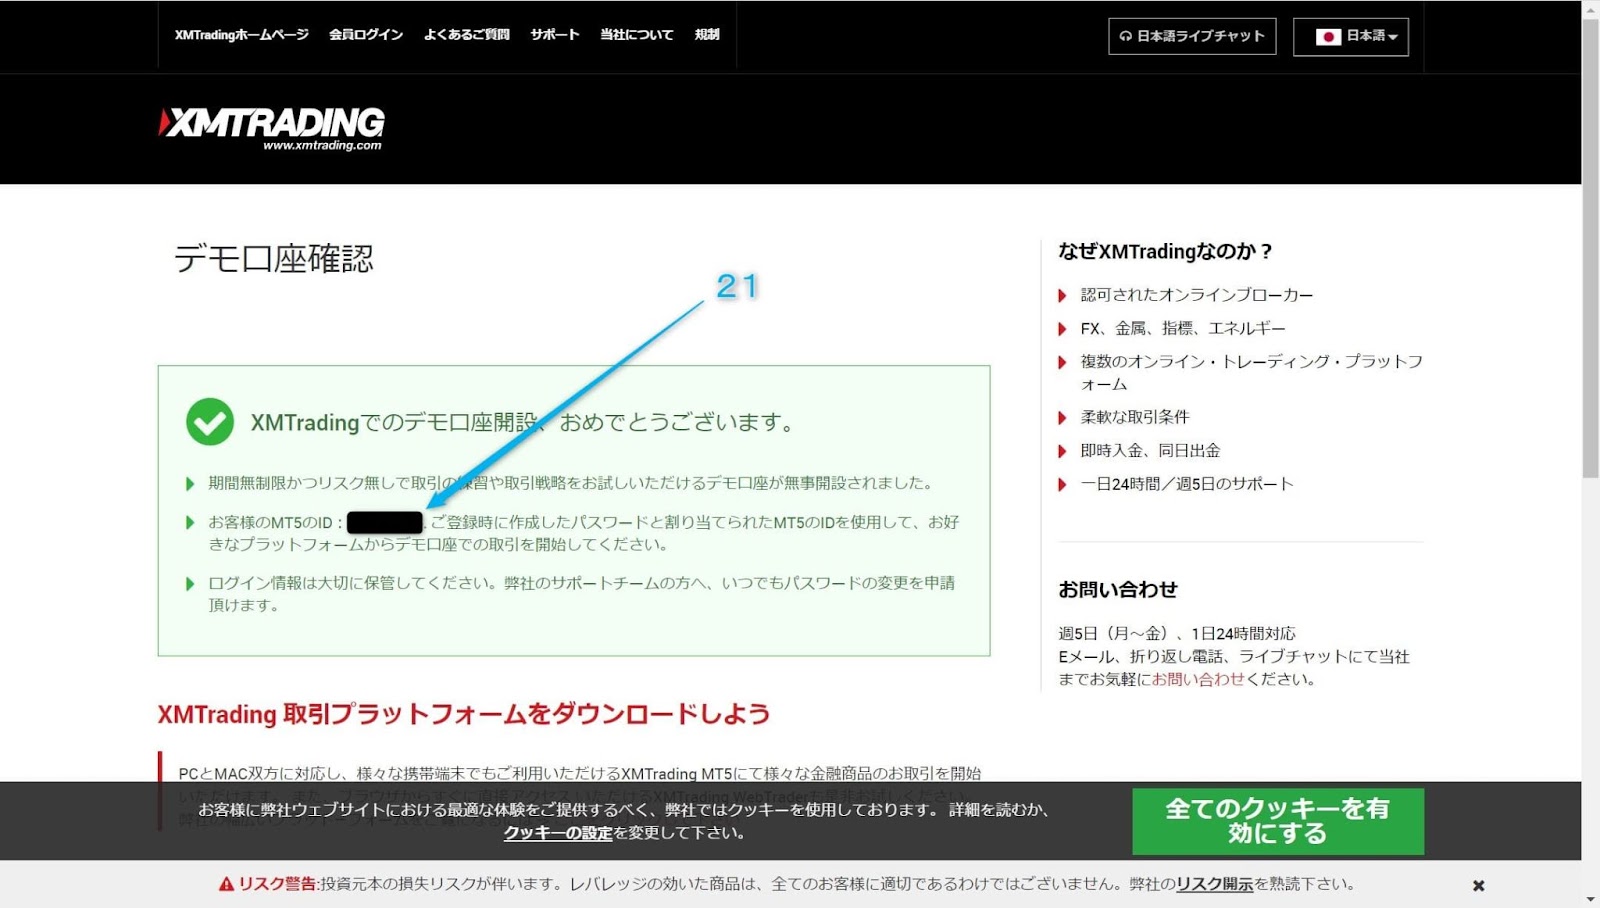Open the 日本語 language dropdown

1350,37
